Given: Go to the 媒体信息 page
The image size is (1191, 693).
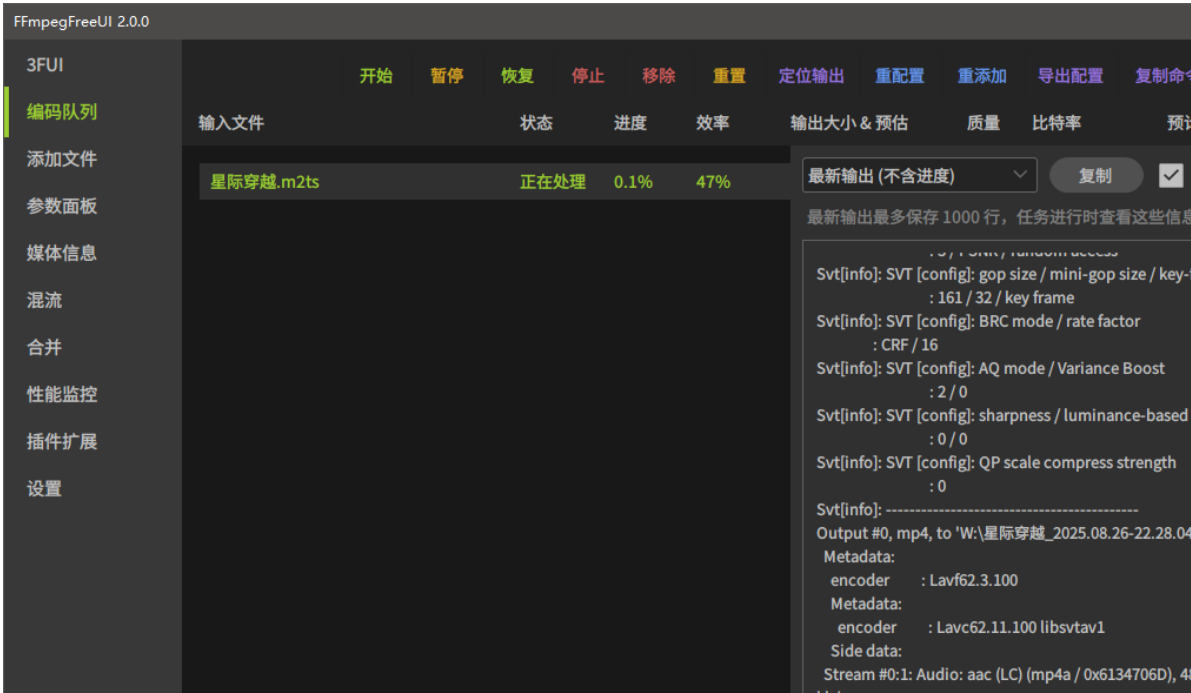Looking at the screenshot, I should (62, 253).
